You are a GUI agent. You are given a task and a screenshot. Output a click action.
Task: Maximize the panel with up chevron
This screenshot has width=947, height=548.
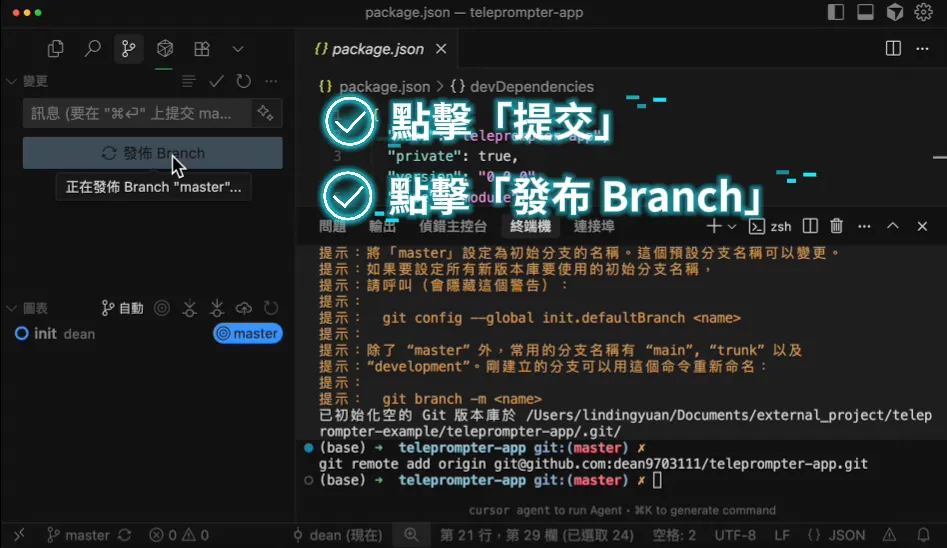(893, 226)
